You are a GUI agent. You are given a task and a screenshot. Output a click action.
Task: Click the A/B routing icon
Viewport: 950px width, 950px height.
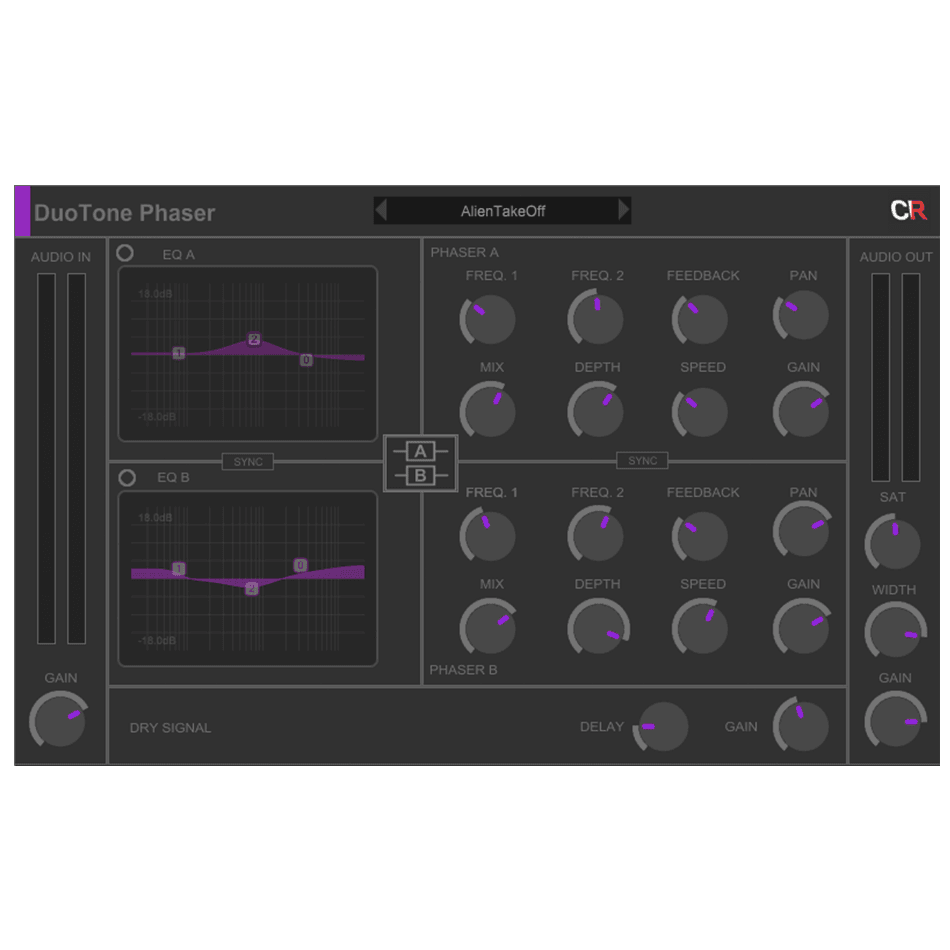(x=420, y=463)
